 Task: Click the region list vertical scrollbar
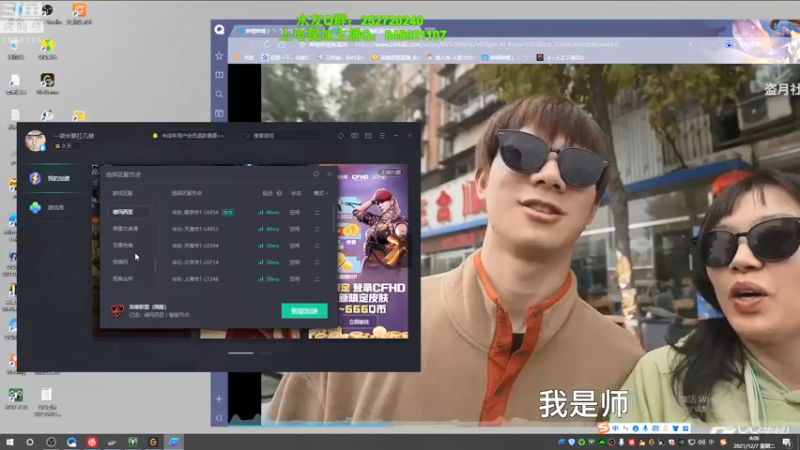tap(155, 265)
